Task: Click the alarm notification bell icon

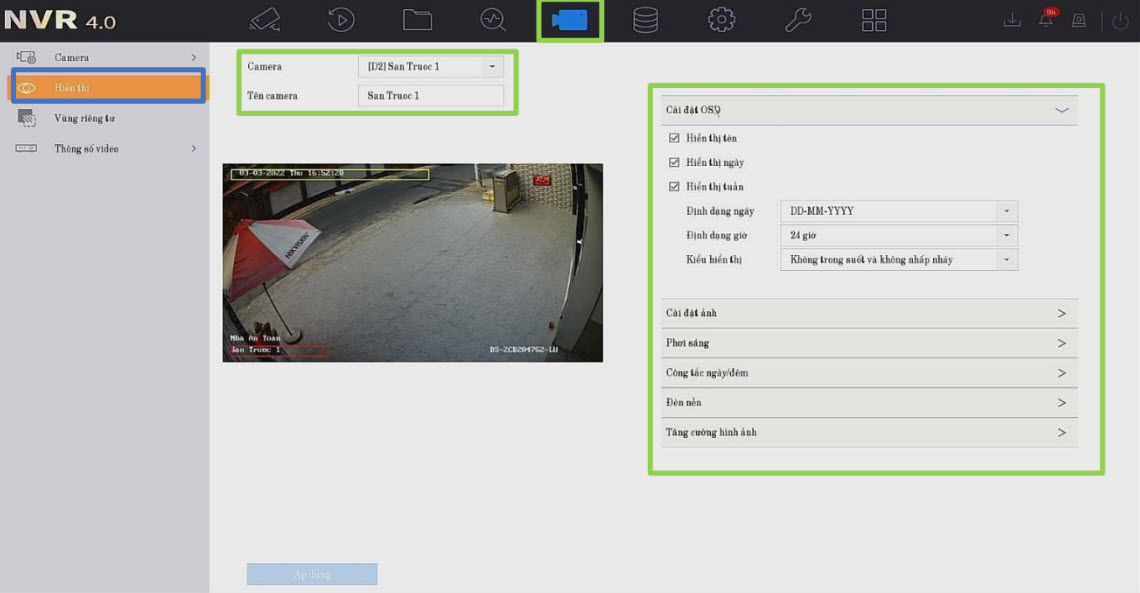Action: pyautogui.click(x=1046, y=20)
